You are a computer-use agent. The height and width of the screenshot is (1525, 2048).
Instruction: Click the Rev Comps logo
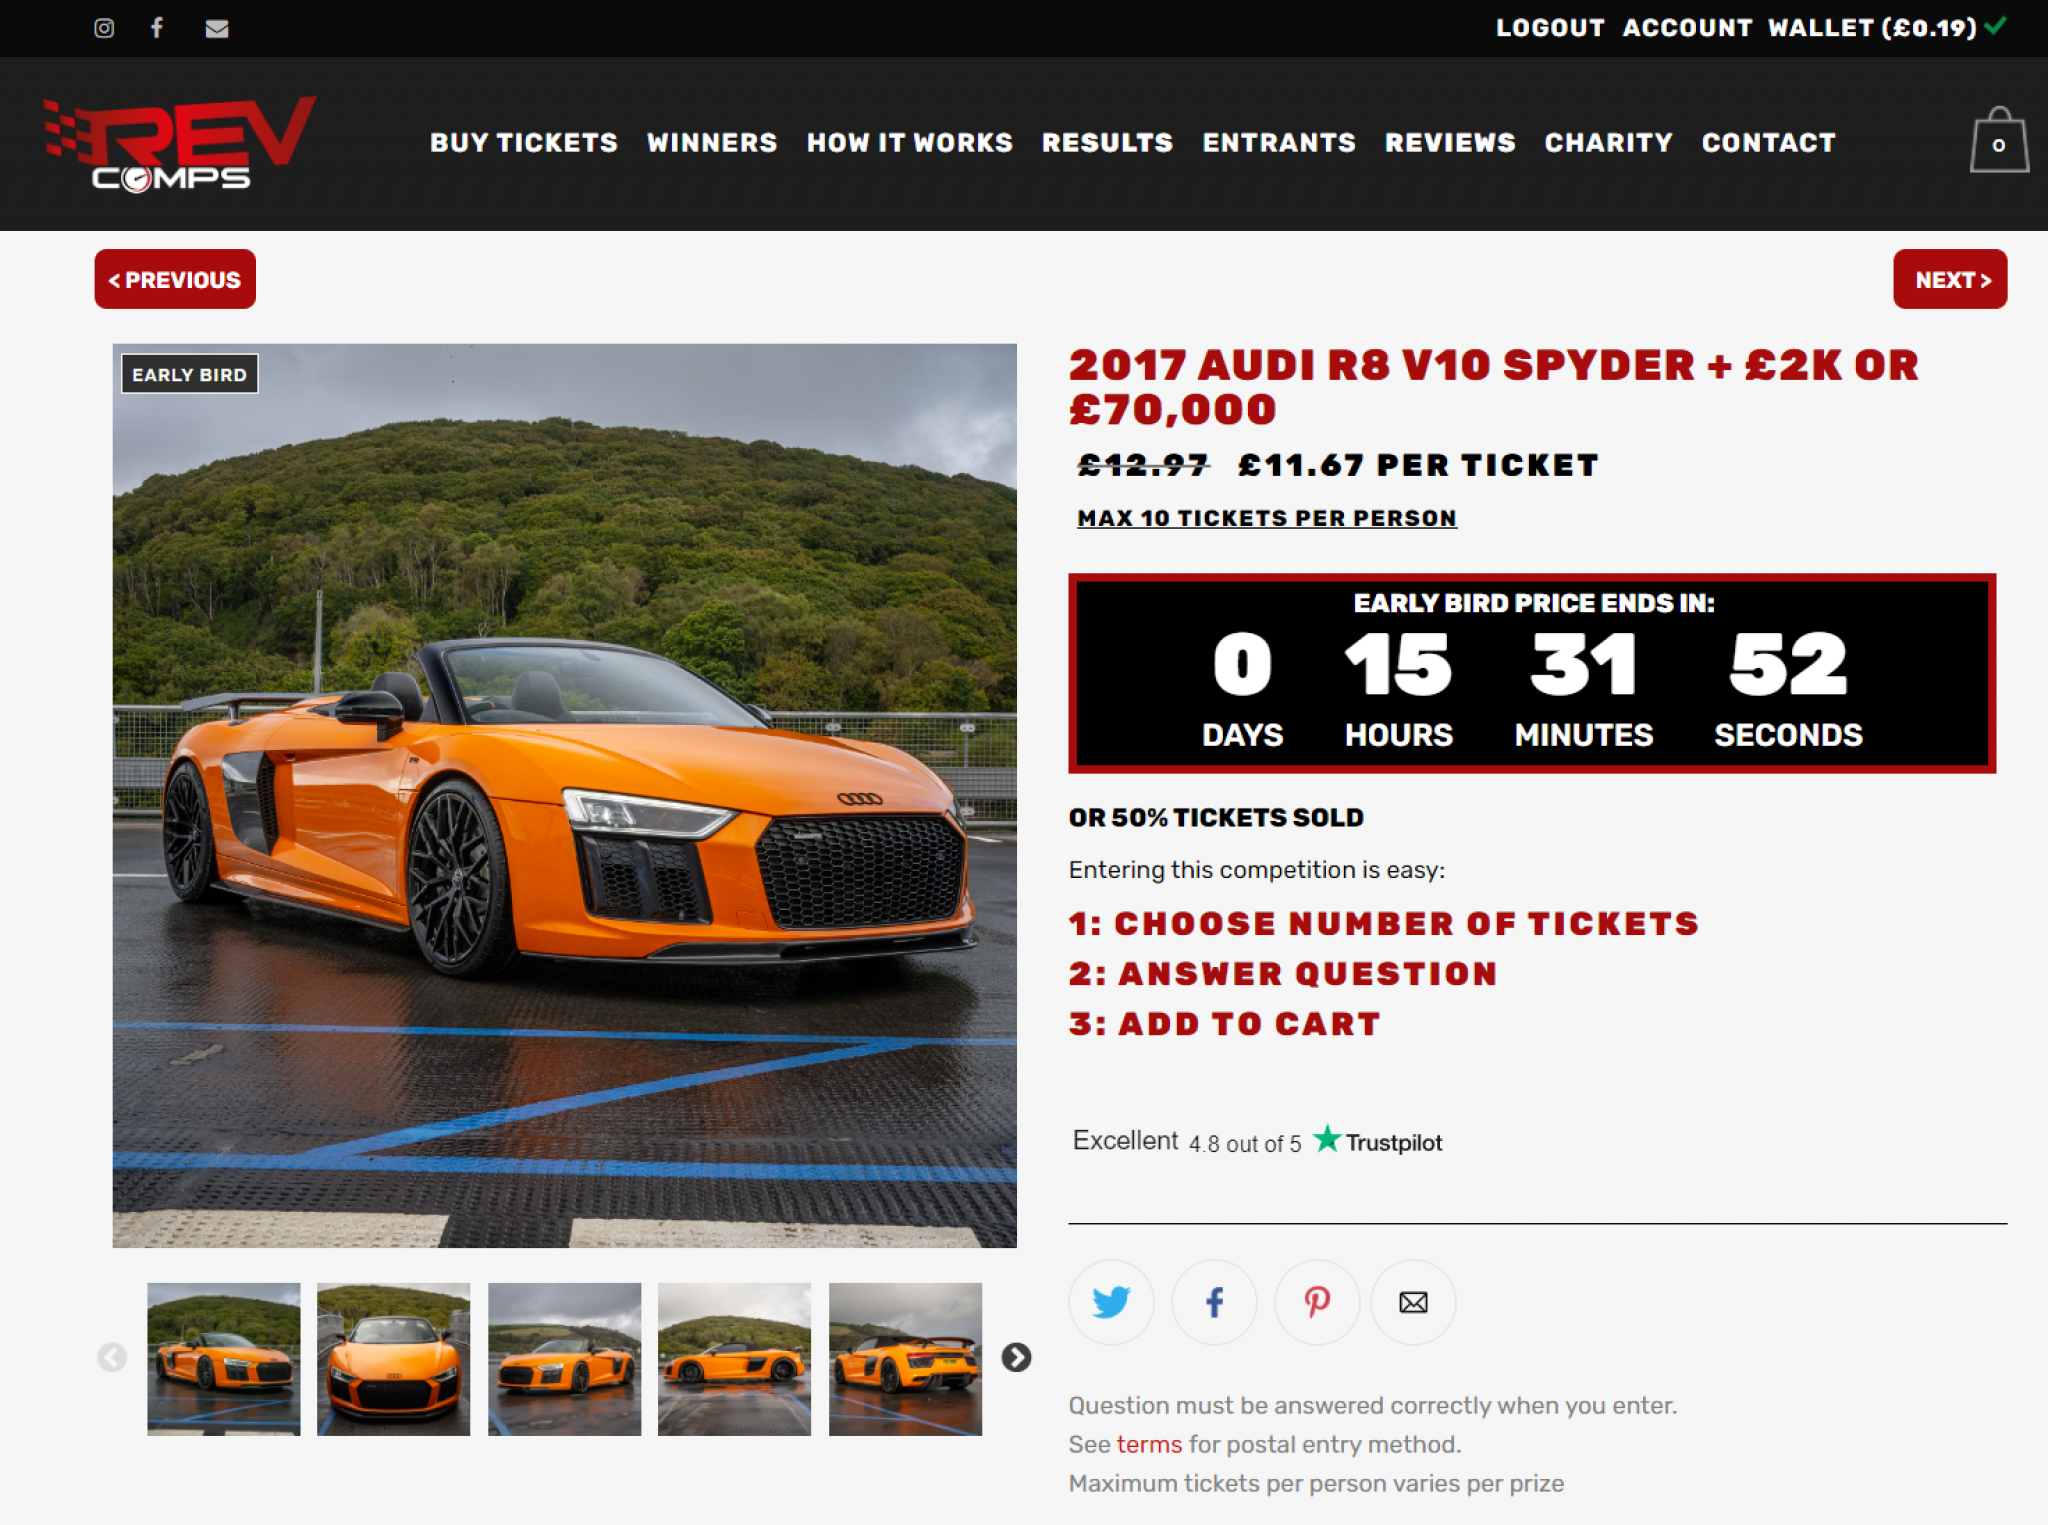pyautogui.click(x=180, y=143)
